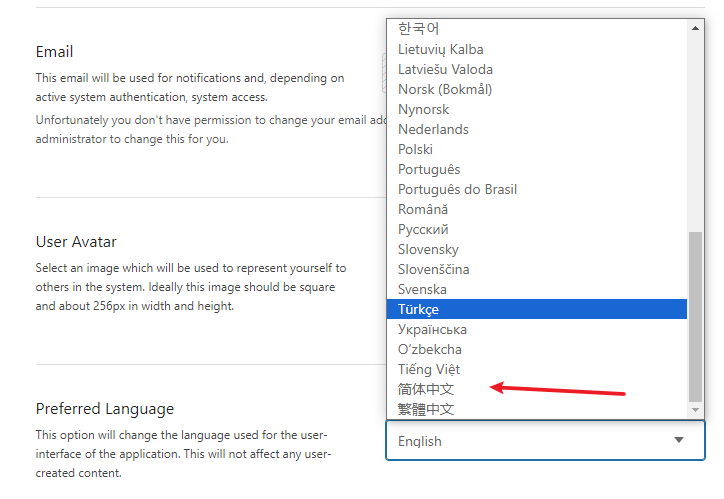Click the dropdown arrow beside English
This screenshot has height=499, width=724.
pyautogui.click(x=679, y=440)
